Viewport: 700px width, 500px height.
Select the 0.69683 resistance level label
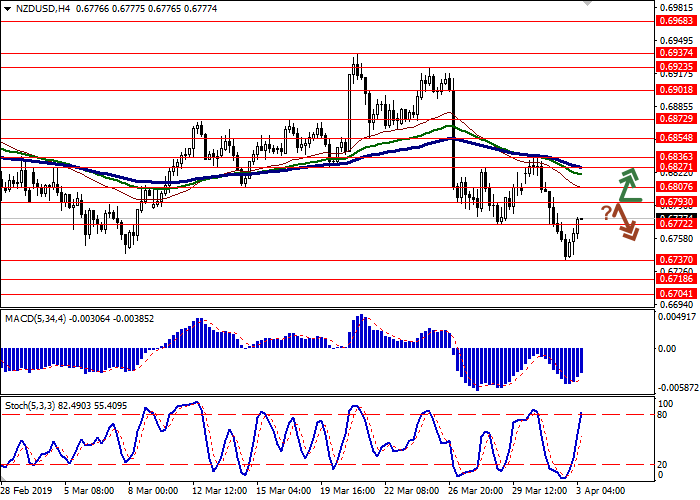[x=676, y=20]
